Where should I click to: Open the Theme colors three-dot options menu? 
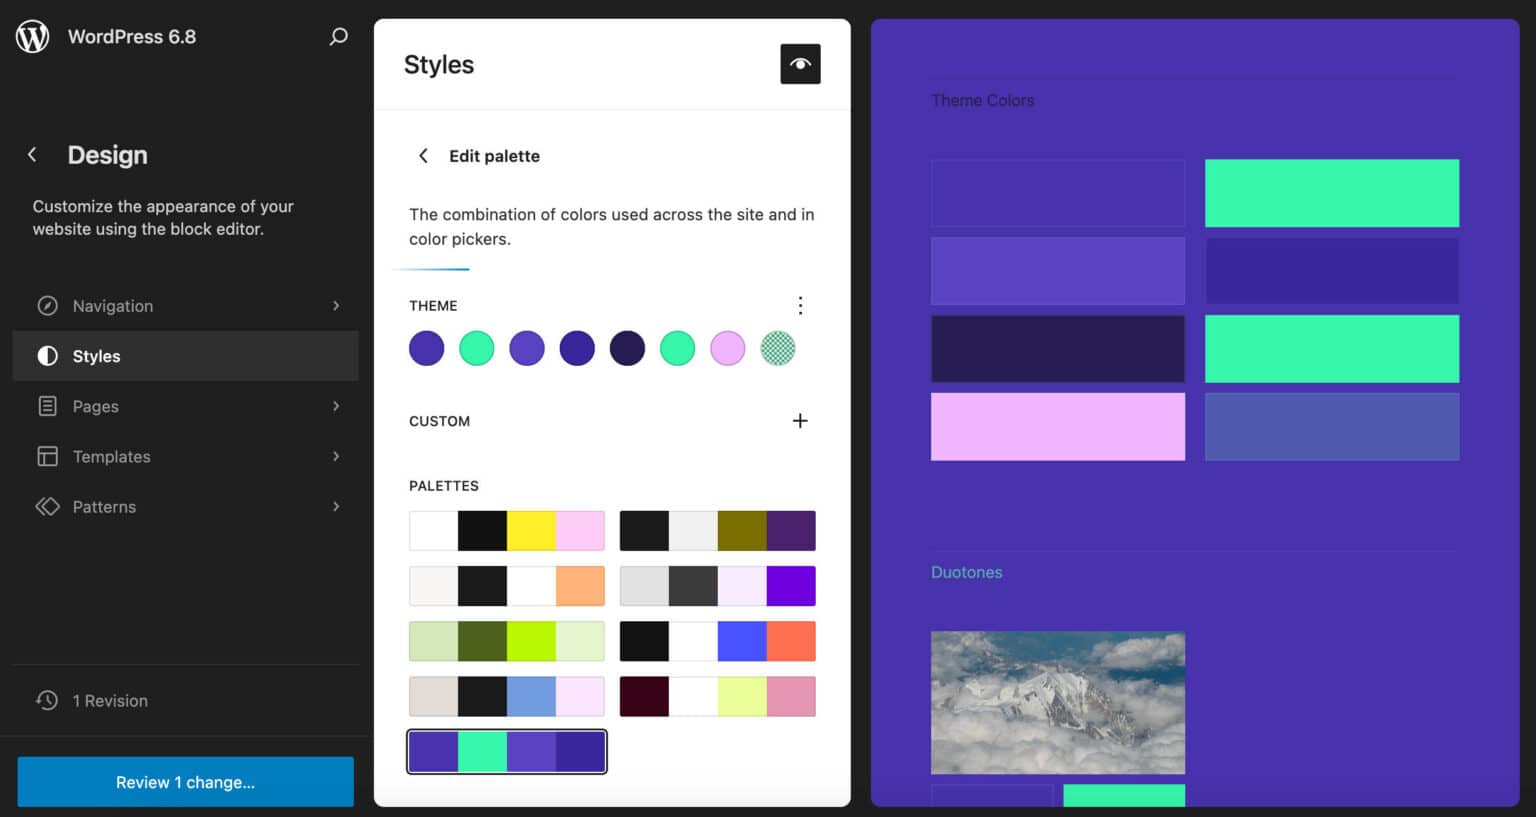tap(800, 306)
